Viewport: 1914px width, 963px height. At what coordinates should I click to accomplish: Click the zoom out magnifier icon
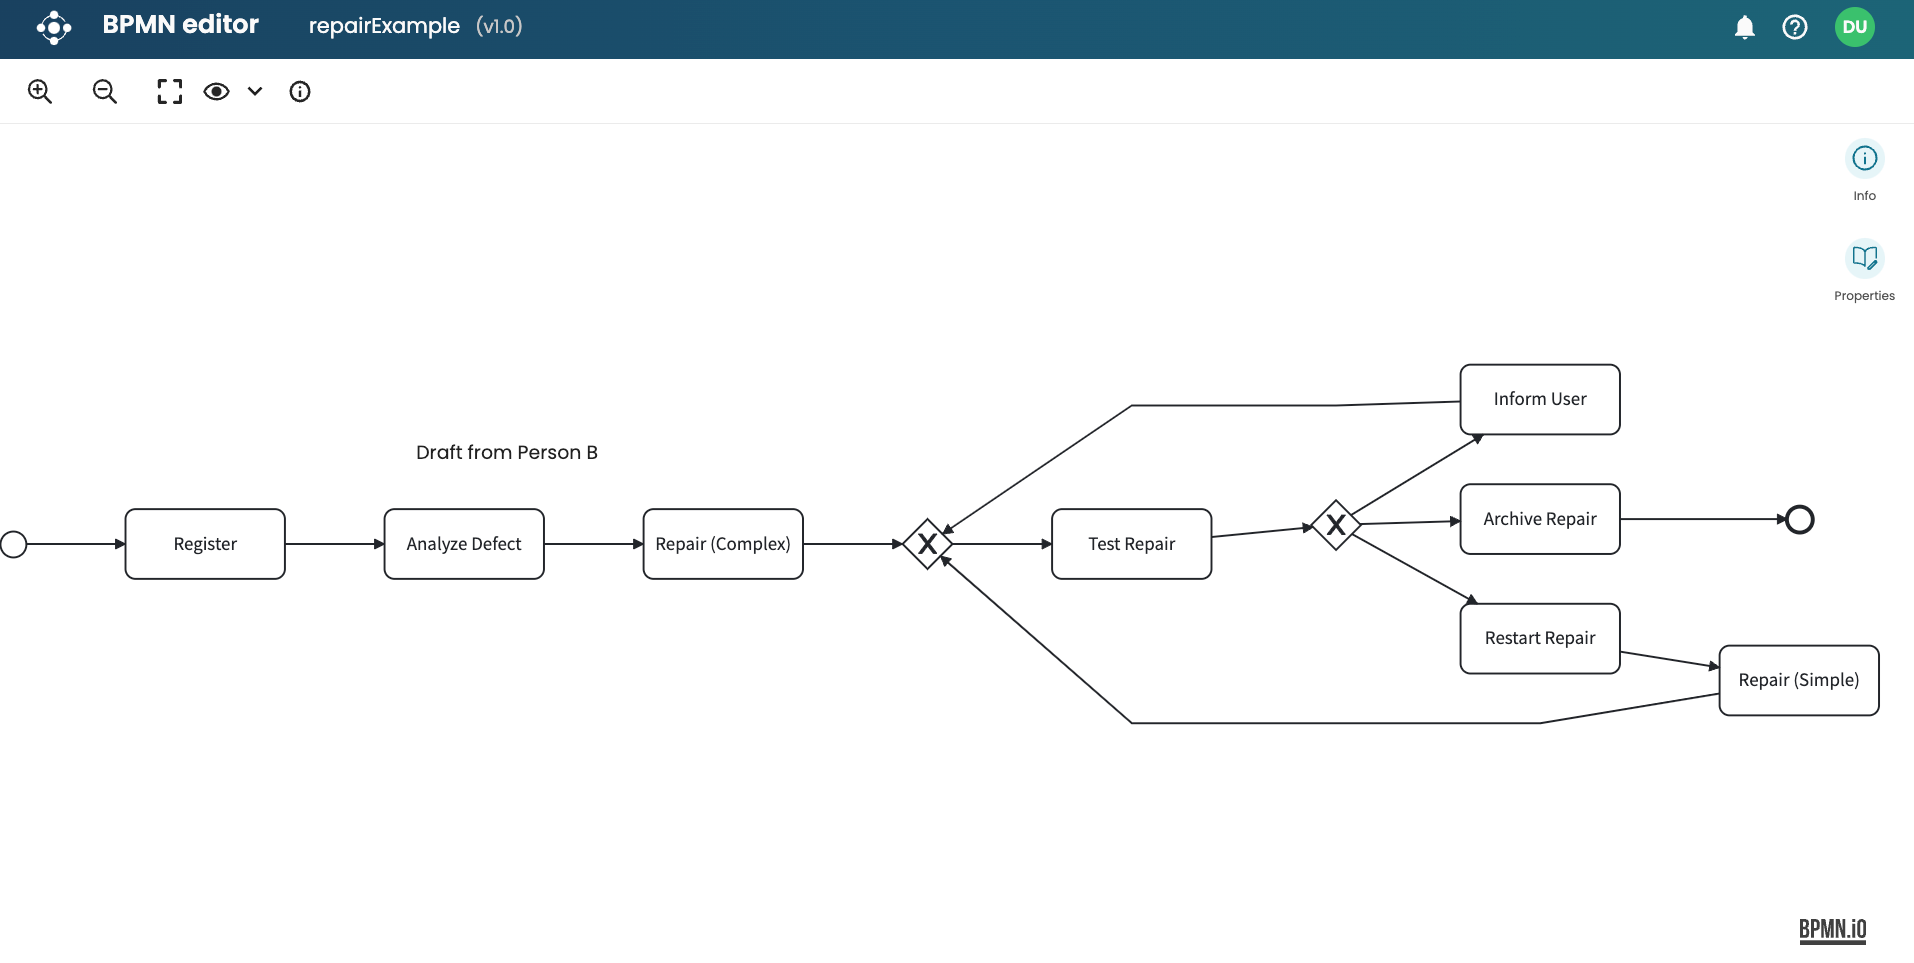[x=105, y=92]
